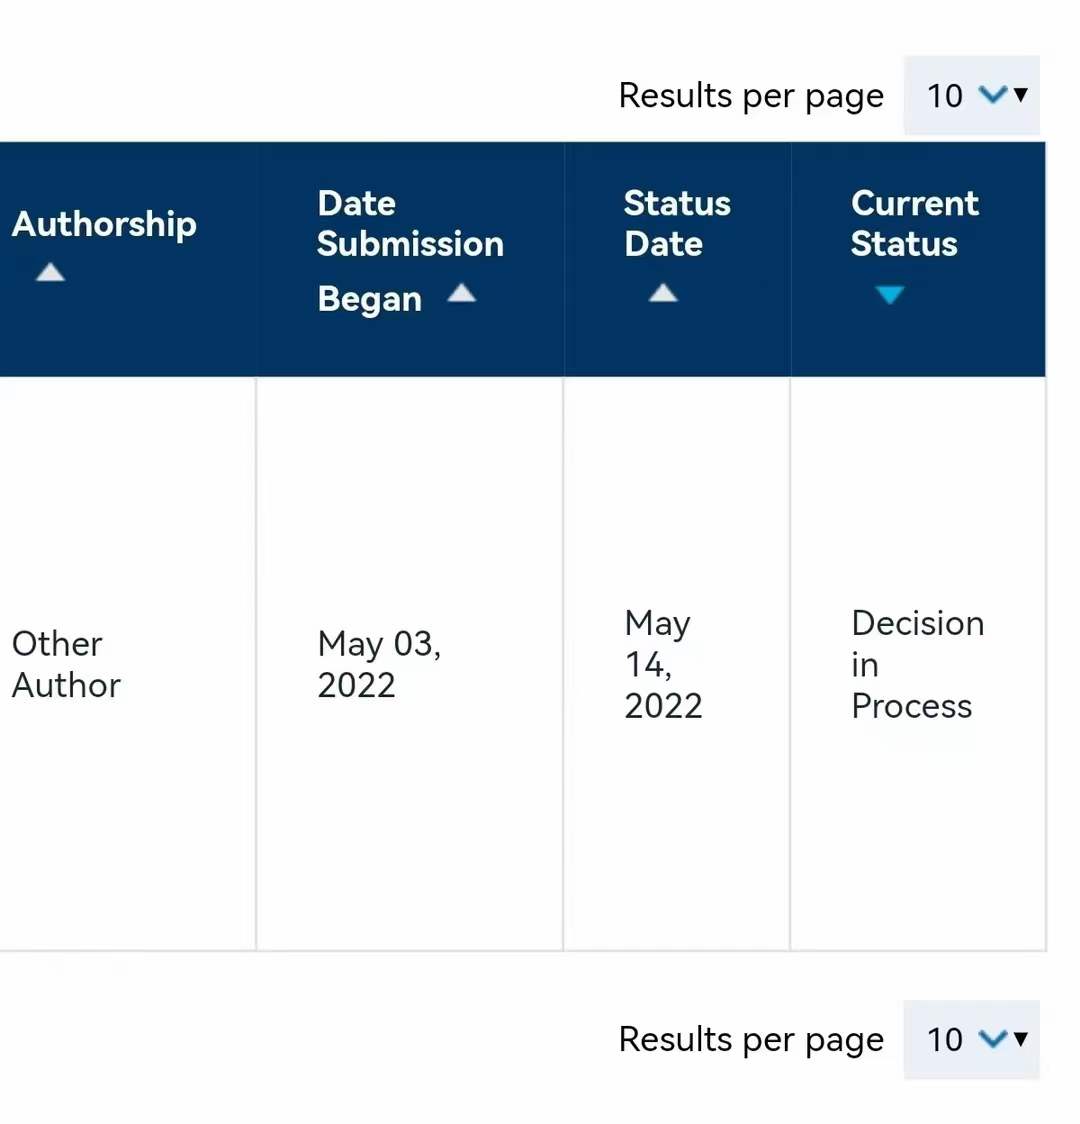Click the Status Date sort arrow
Screen dimensions: 1080x1124
tap(663, 292)
